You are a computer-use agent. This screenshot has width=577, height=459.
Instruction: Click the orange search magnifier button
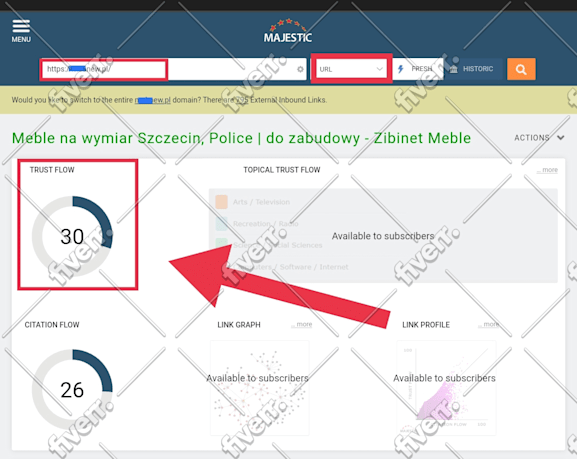coord(521,69)
